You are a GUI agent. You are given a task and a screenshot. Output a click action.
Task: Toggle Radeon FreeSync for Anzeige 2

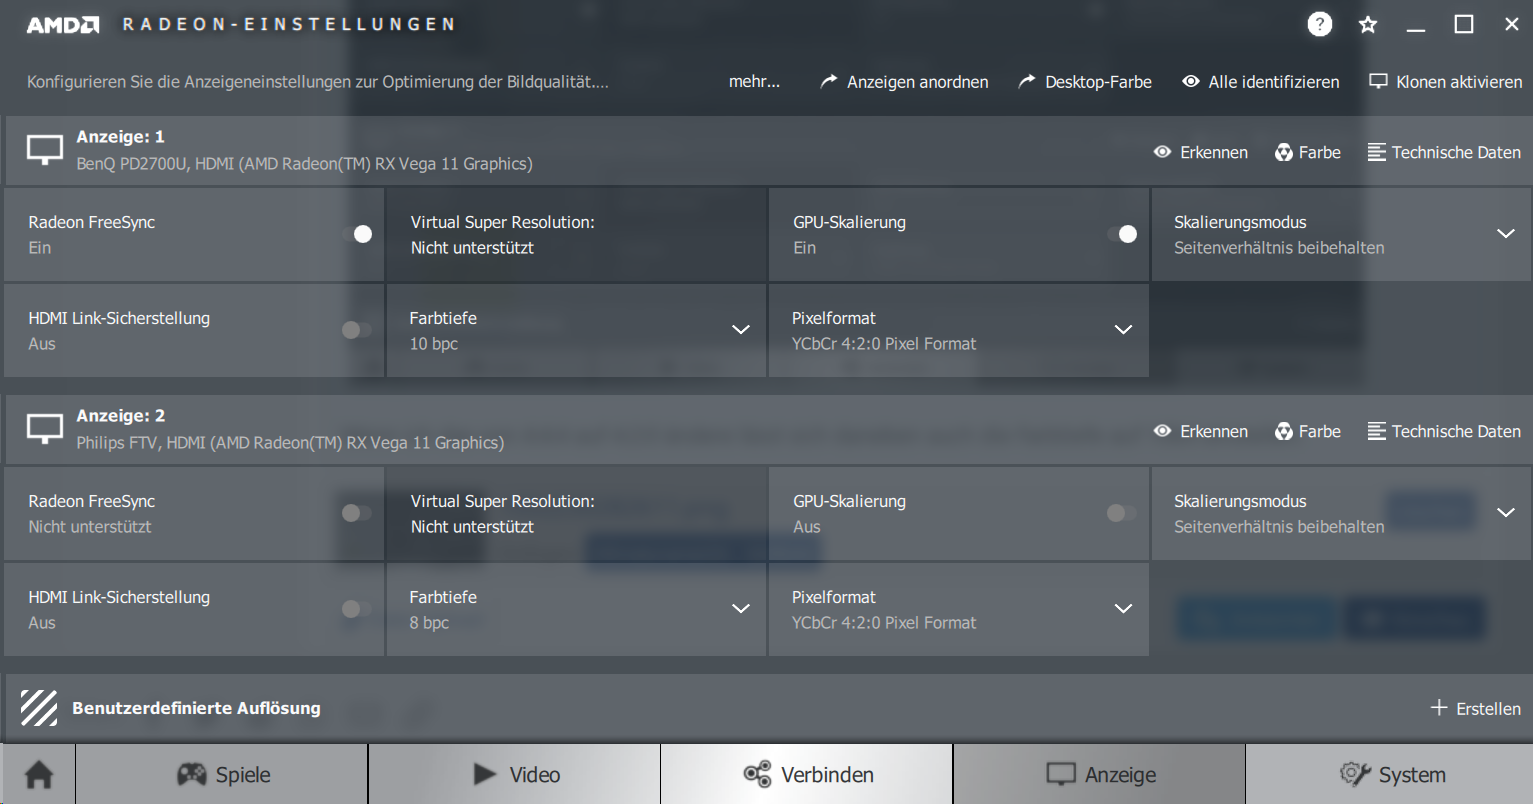pyautogui.click(x=357, y=513)
